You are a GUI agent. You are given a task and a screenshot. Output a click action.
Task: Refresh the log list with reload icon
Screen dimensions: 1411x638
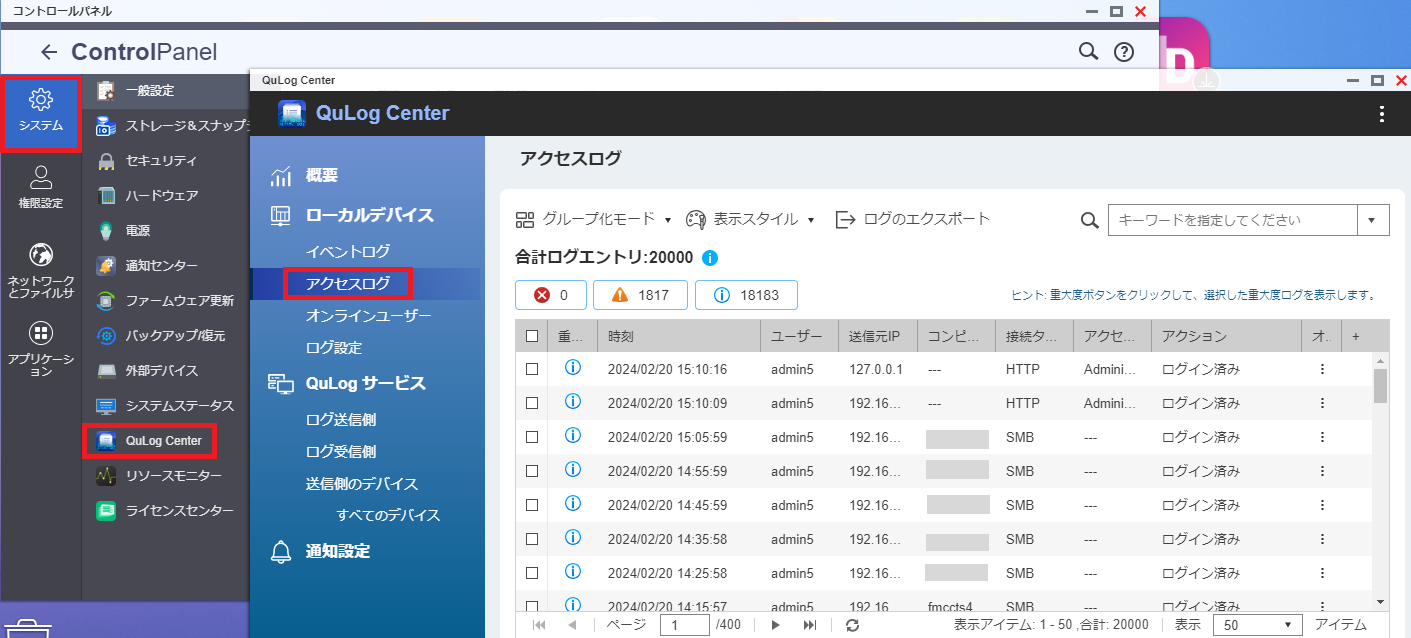coord(853,625)
